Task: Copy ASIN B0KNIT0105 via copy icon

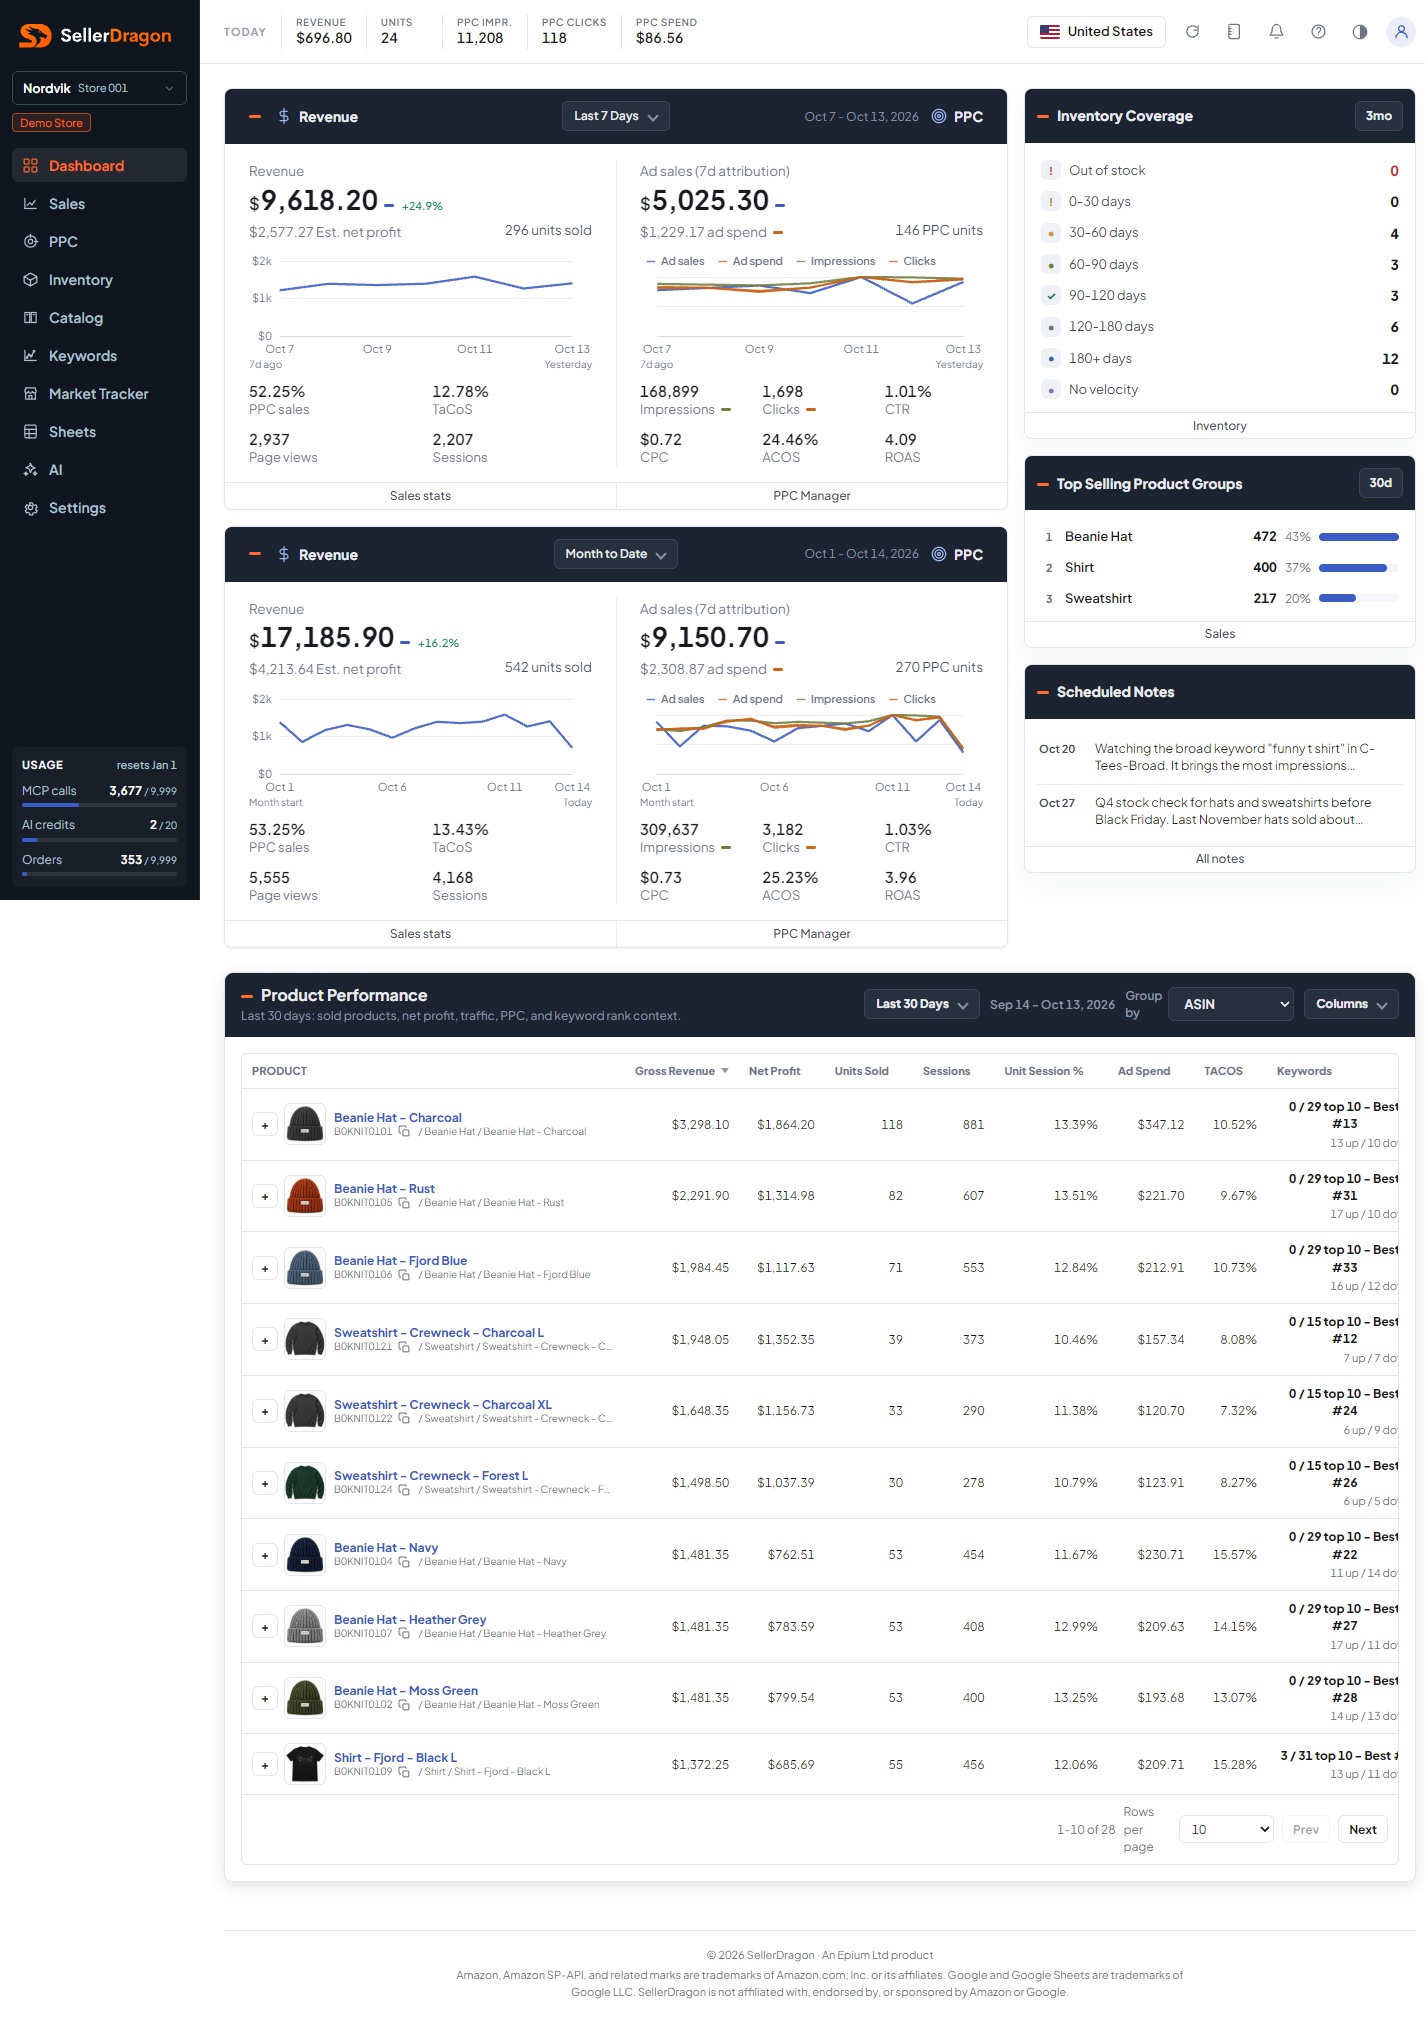Action: click(404, 1203)
